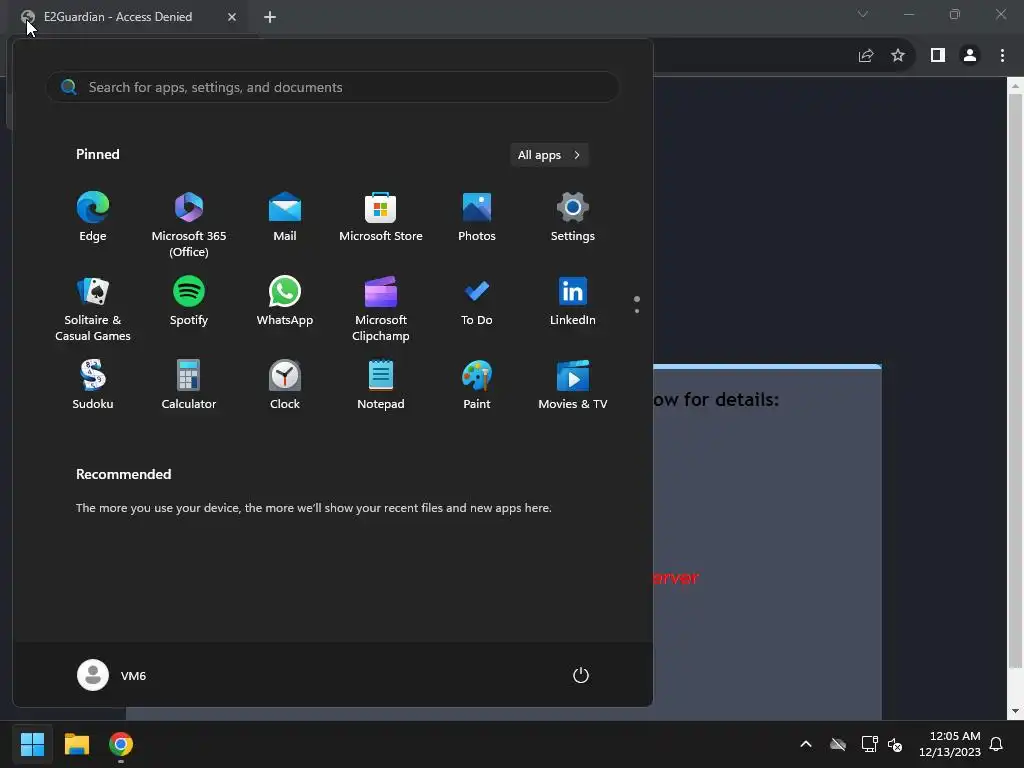Open the Mail app

(285, 217)
